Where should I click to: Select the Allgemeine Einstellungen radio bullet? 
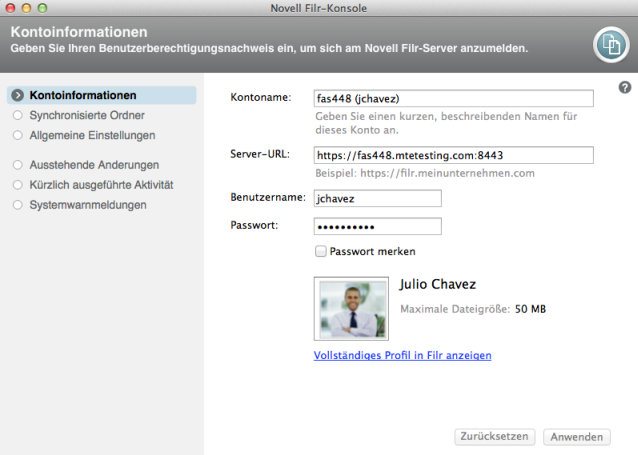17,135
